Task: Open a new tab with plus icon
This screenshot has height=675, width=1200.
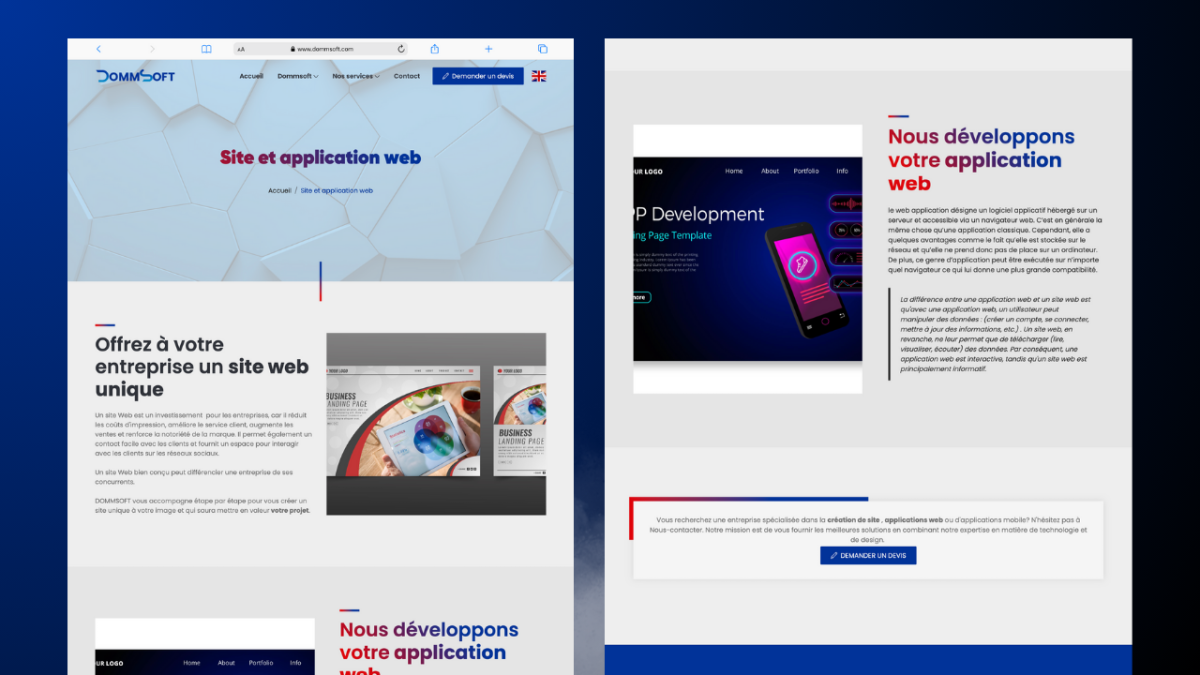Action: pos(488,49)
